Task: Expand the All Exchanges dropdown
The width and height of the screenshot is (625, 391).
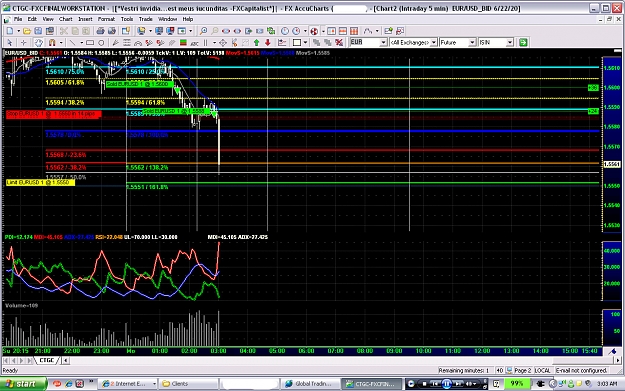Action: tap(434, 42)
